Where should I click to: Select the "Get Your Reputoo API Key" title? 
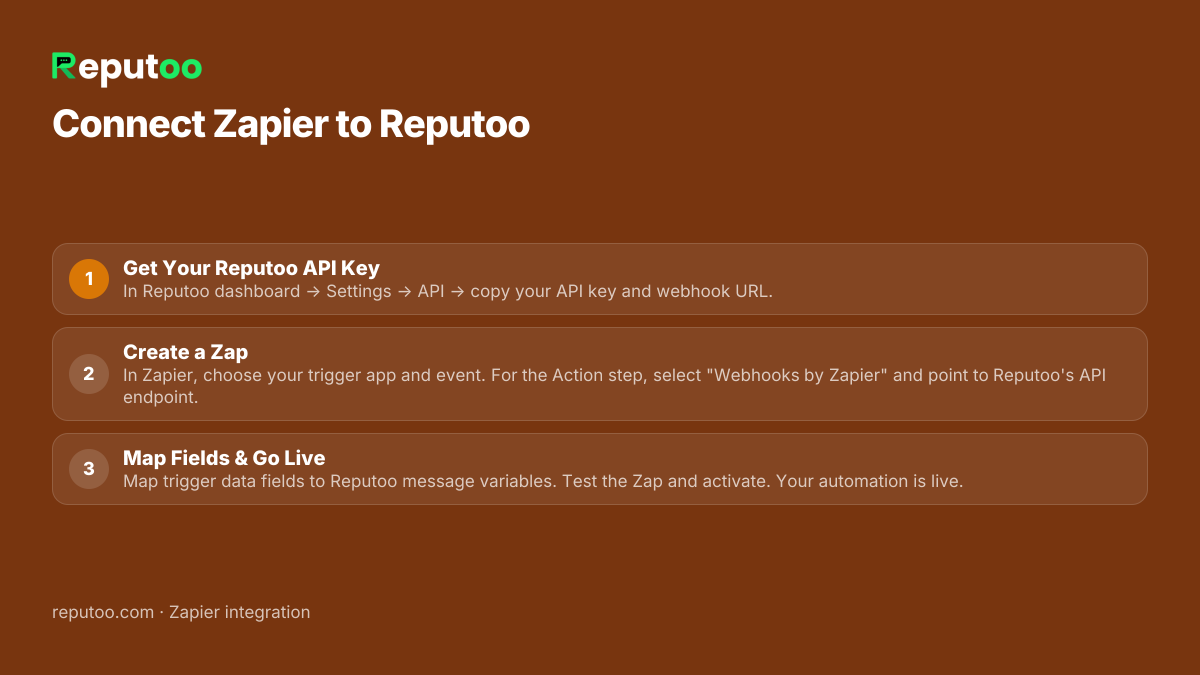pyautogui.click(x=251, y=268)
